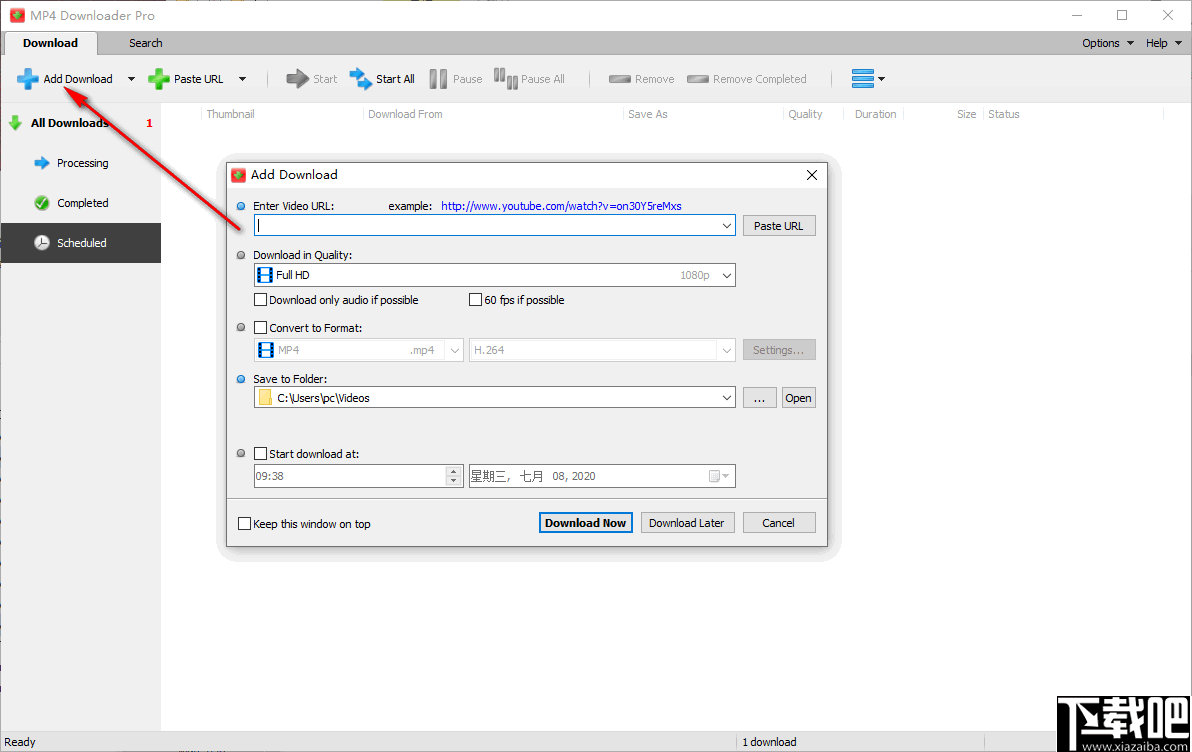This screenshot has height=752, width=1192.
Task: Expand the Save to Folder dropdown
Action: coord(727,398)
